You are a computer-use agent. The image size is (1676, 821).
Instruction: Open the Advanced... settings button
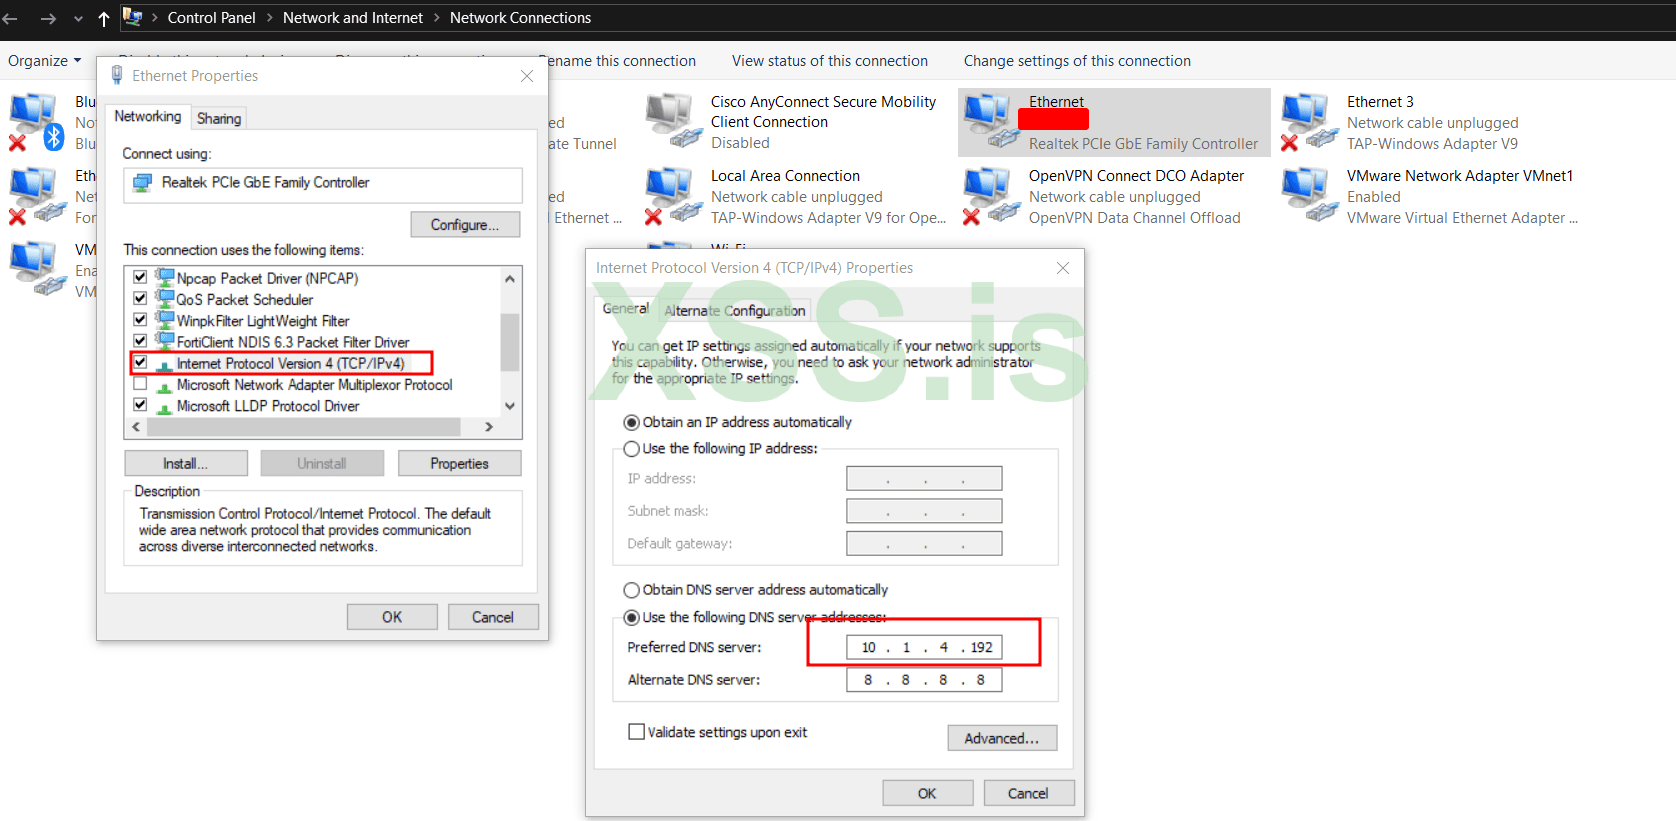tap(1002, 738)
